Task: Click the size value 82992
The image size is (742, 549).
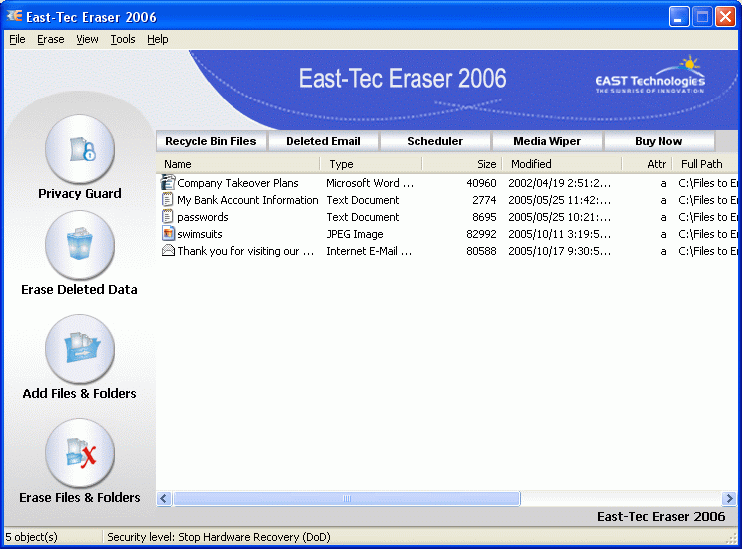Action: 481,234
